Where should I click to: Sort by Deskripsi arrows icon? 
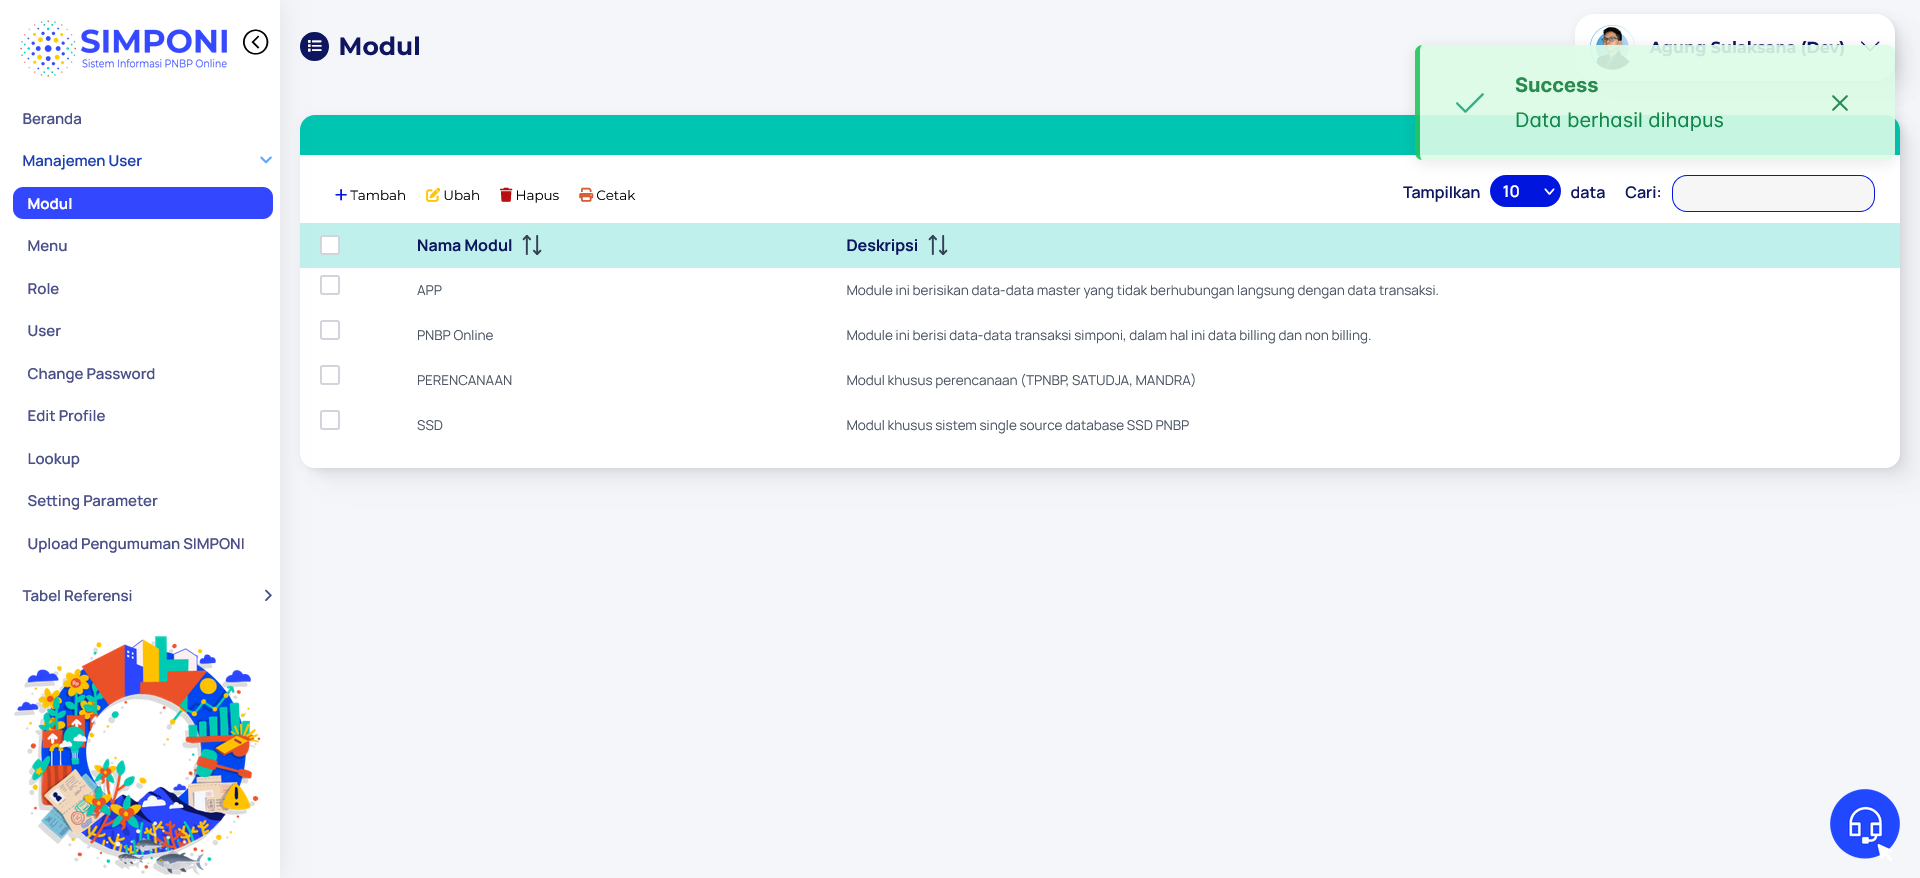(x=938, y=245)
